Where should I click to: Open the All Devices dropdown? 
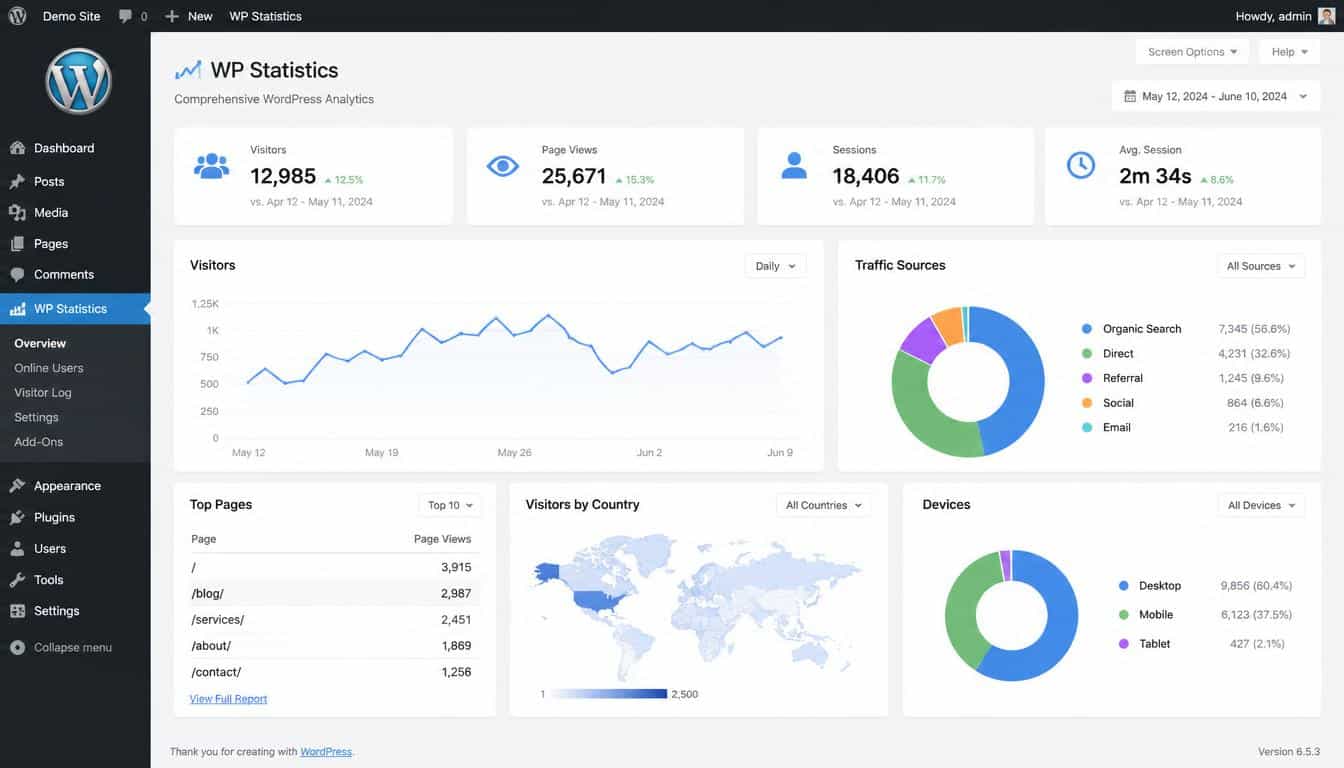coord(1261,505)
